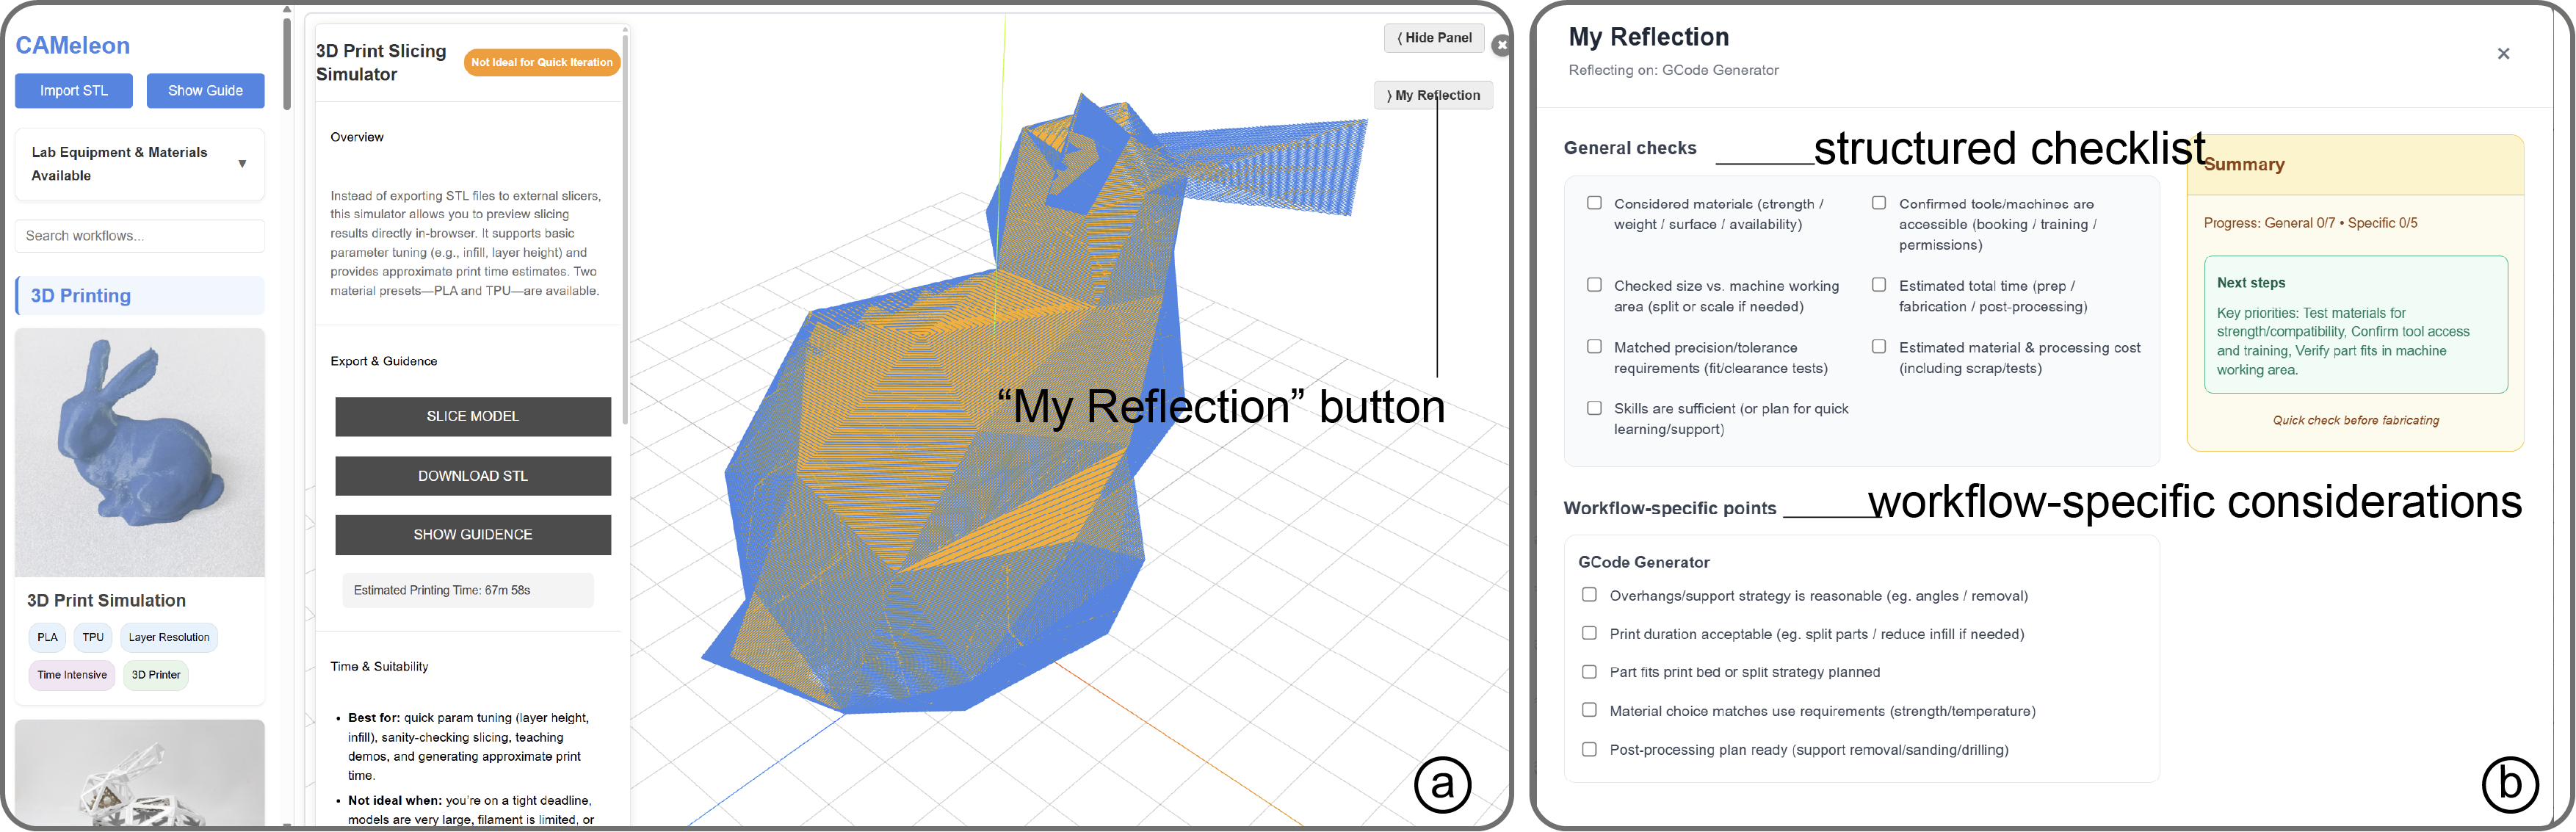Click Import STL button
Image resolution: width=2576 pixels, height=832 pixels.
(74, 90)
